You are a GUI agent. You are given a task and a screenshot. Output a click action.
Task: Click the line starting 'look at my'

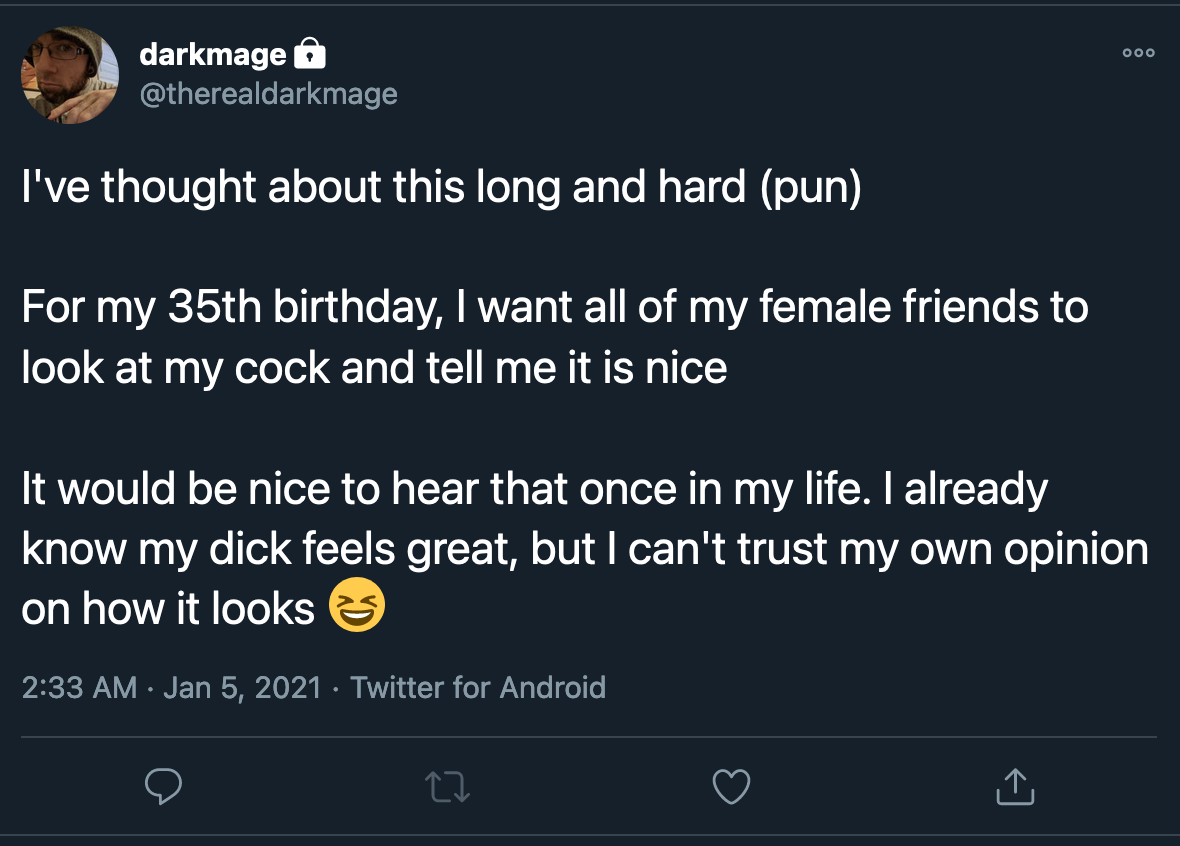(x=374, y=368)
